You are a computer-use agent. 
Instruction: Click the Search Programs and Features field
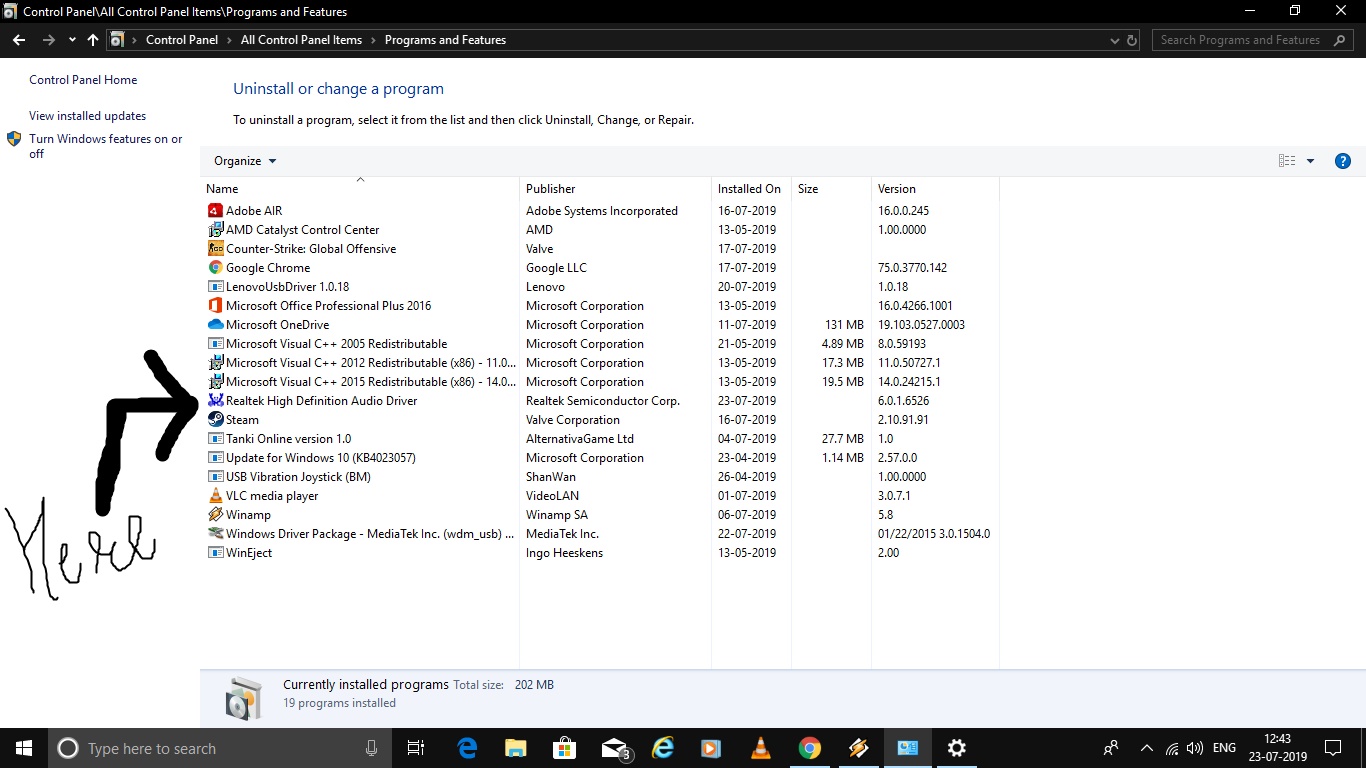[x=1240, y=40]
